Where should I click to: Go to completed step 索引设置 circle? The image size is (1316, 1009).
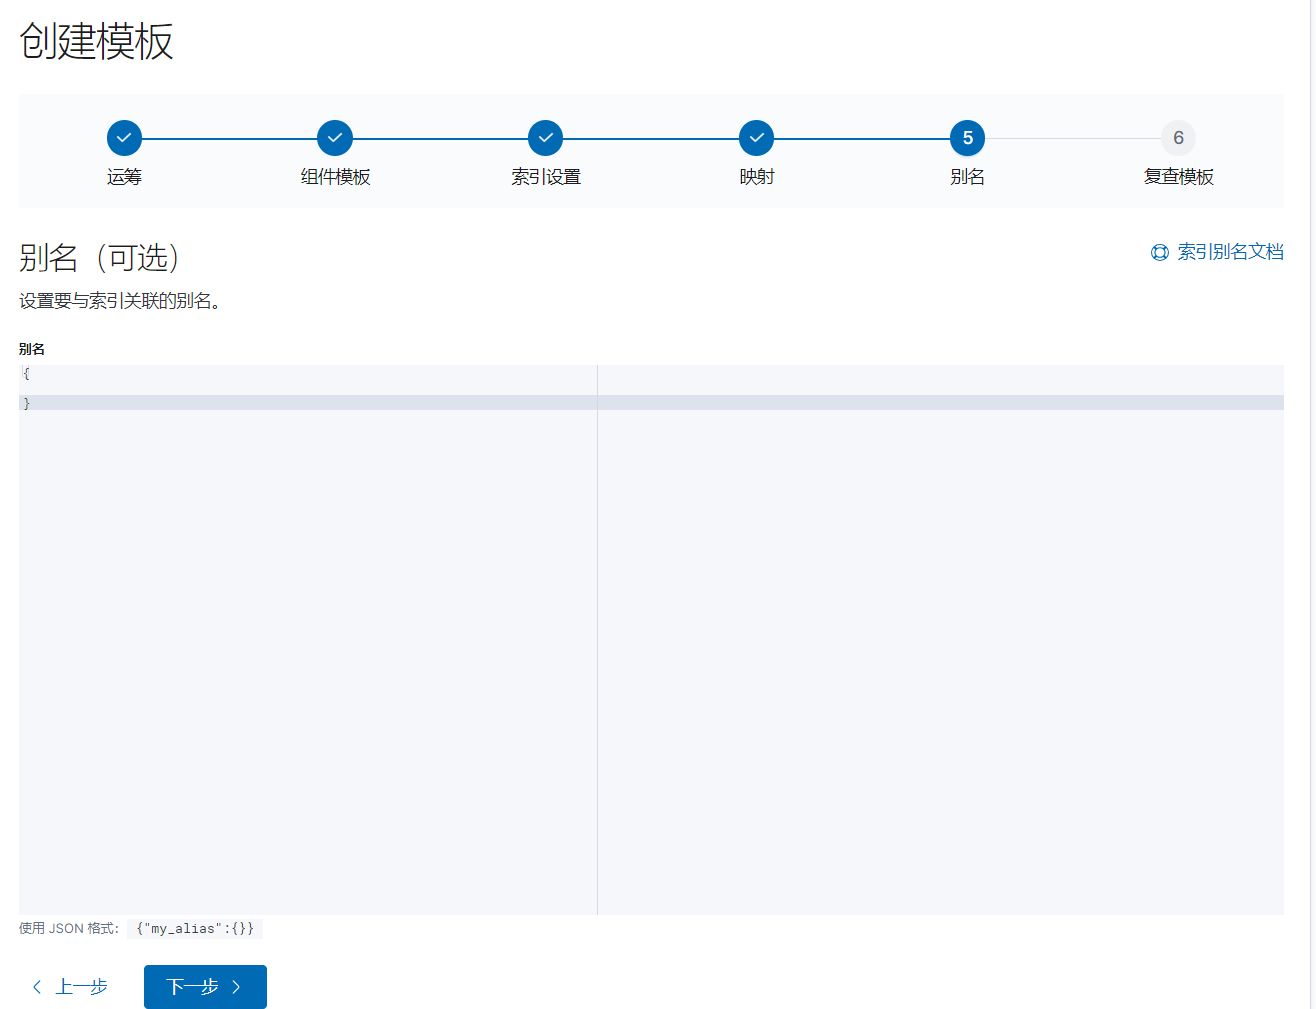[x=546, y=138]
